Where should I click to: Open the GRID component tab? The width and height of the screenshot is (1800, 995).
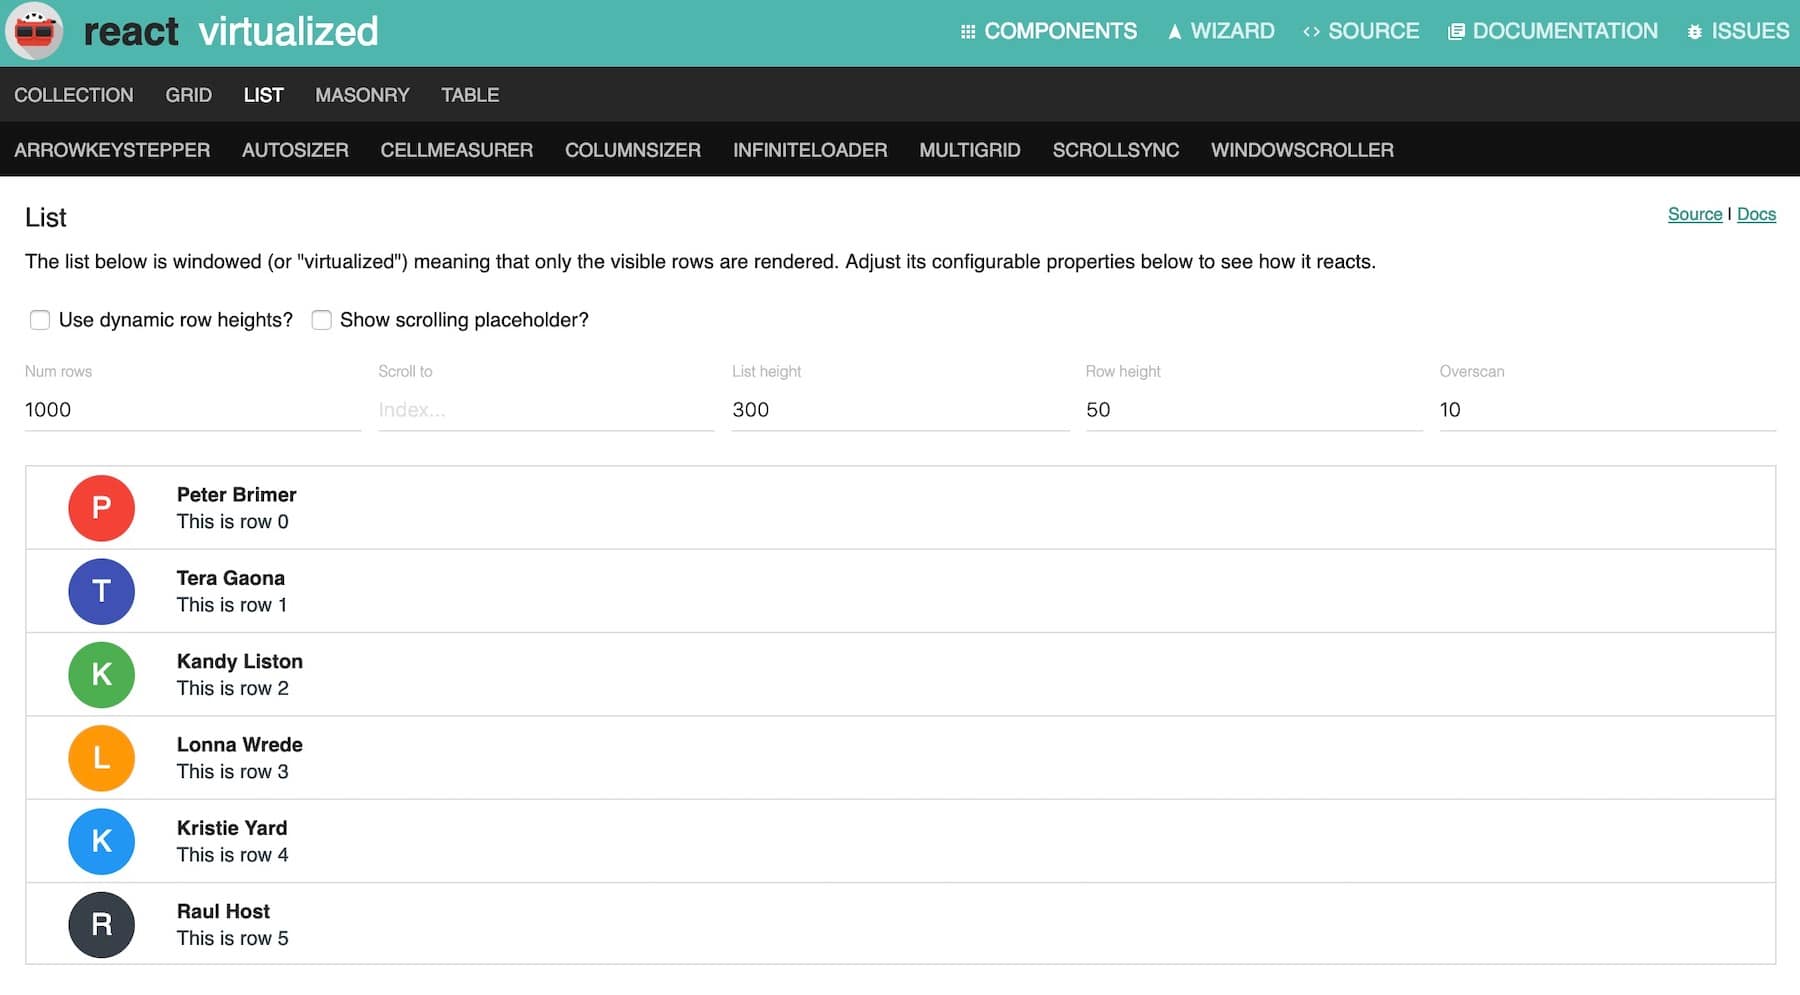coord(188,95)
